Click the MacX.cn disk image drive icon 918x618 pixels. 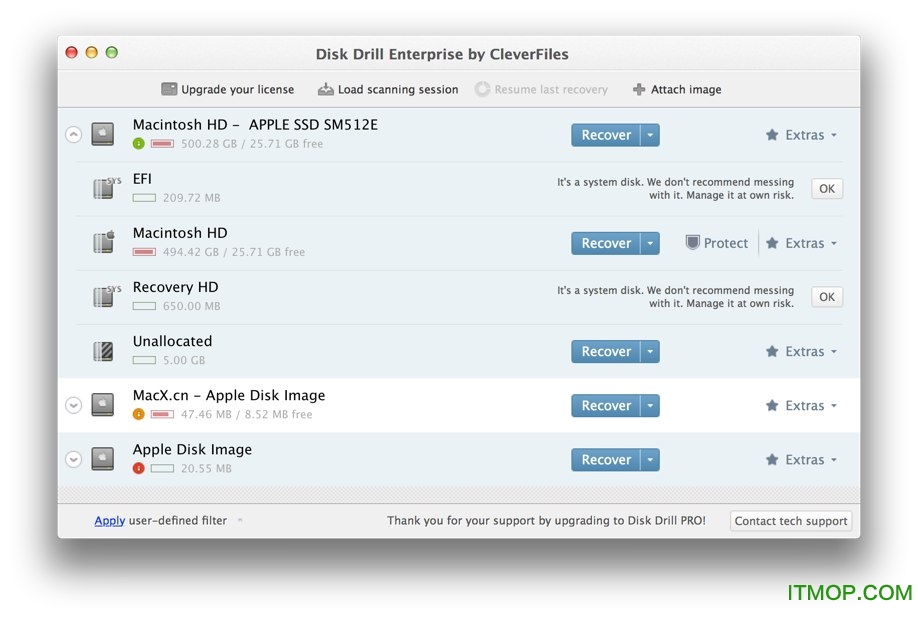coord(102,404)
